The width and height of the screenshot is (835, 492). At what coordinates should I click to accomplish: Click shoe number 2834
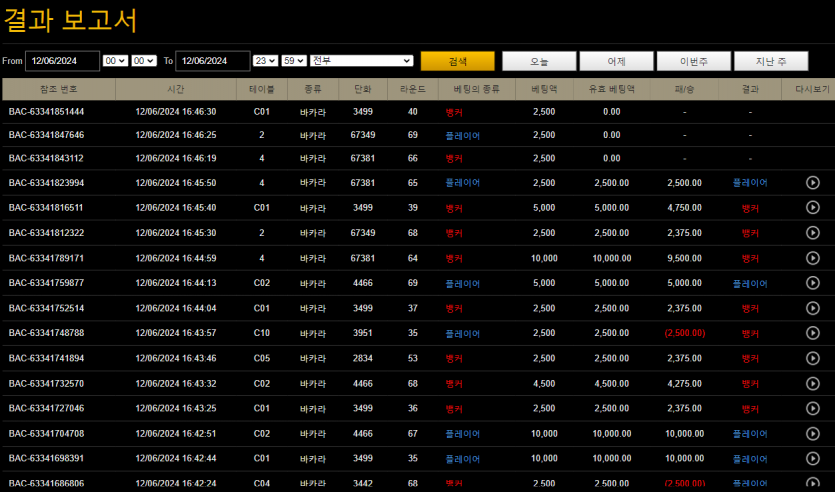tap(363, 358)
